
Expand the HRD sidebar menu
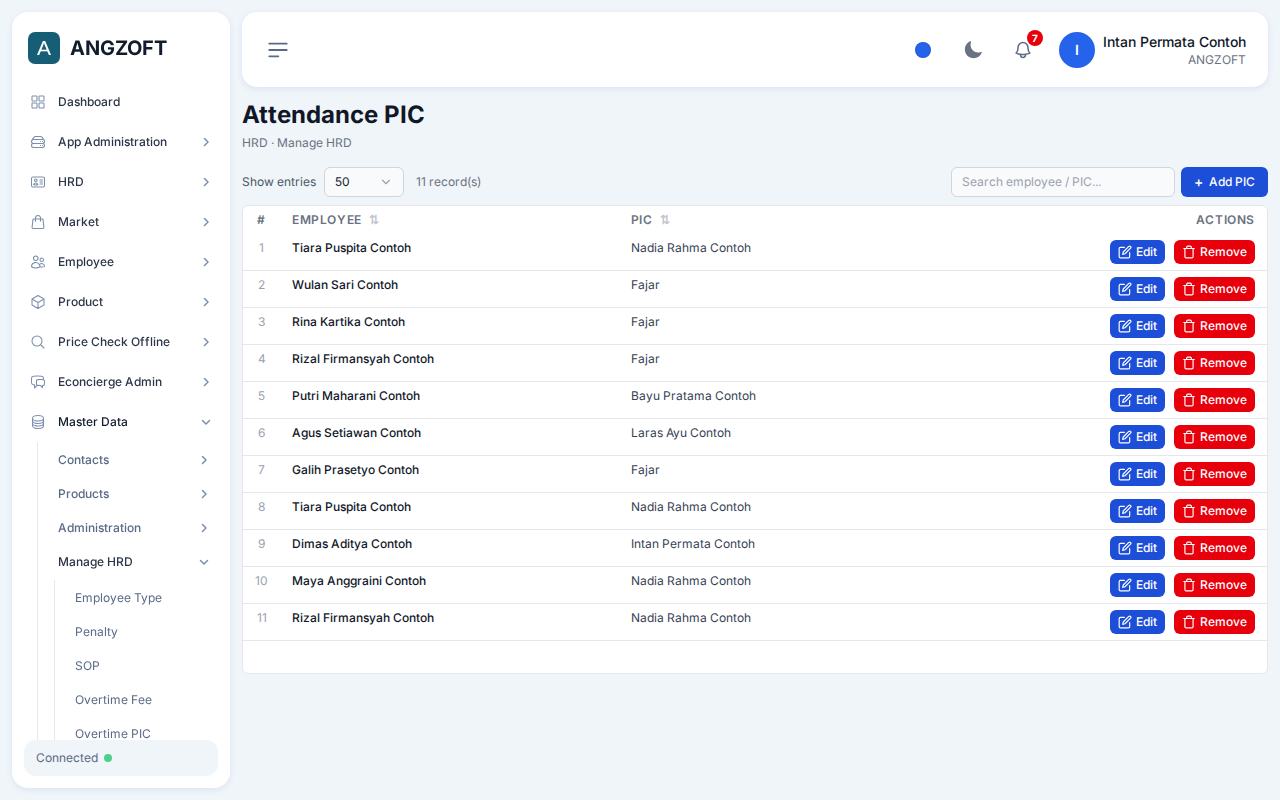[121, 182]
